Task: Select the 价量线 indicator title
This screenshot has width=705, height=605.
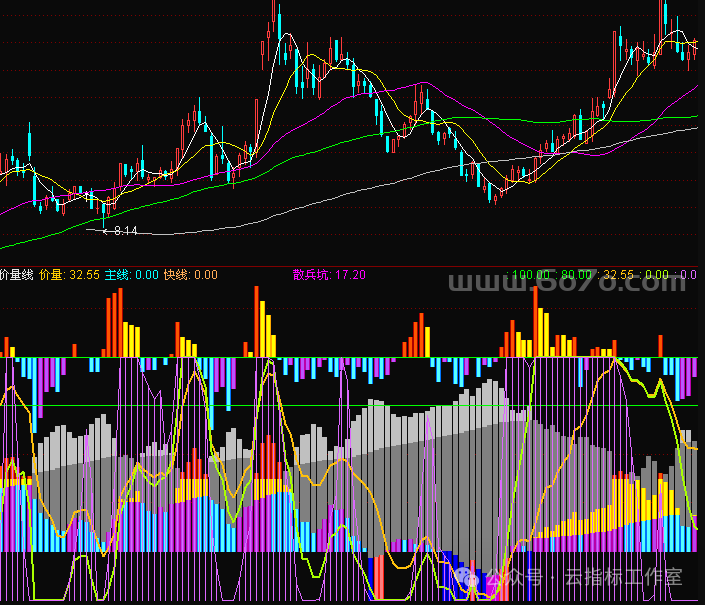Action: coord(16,275)
